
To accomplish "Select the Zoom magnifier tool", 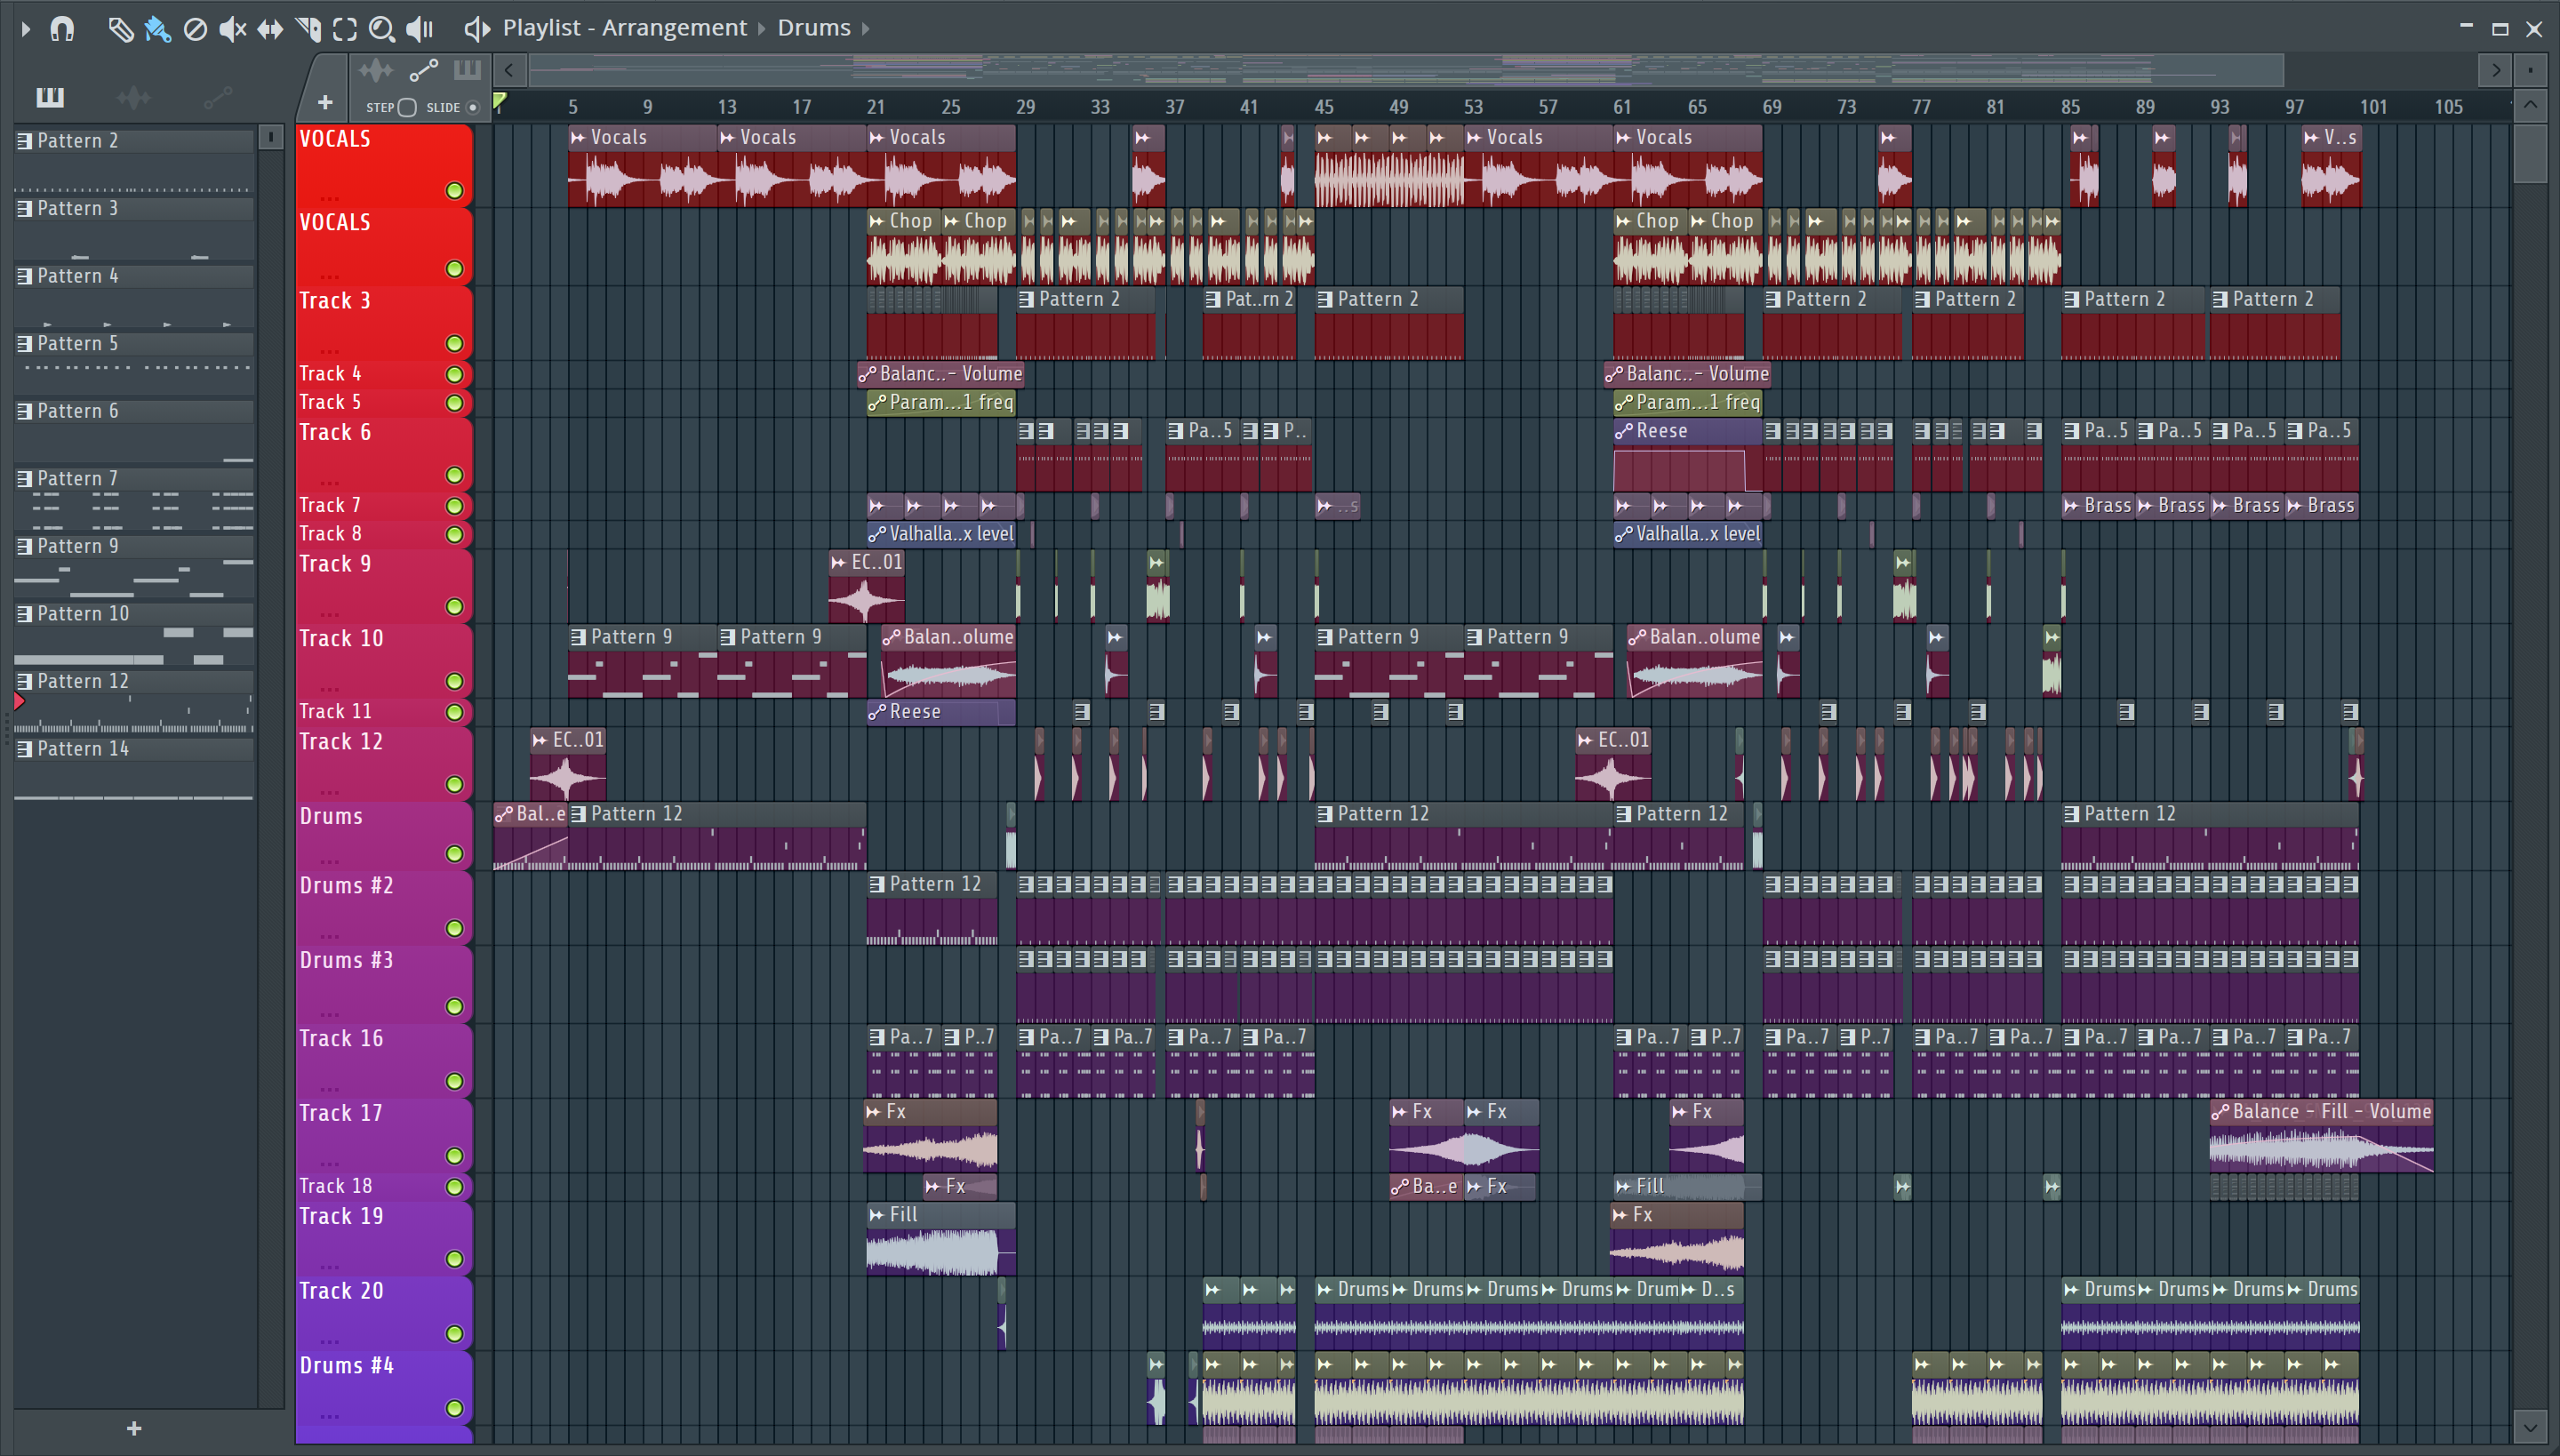I will (x=381, y=29).
